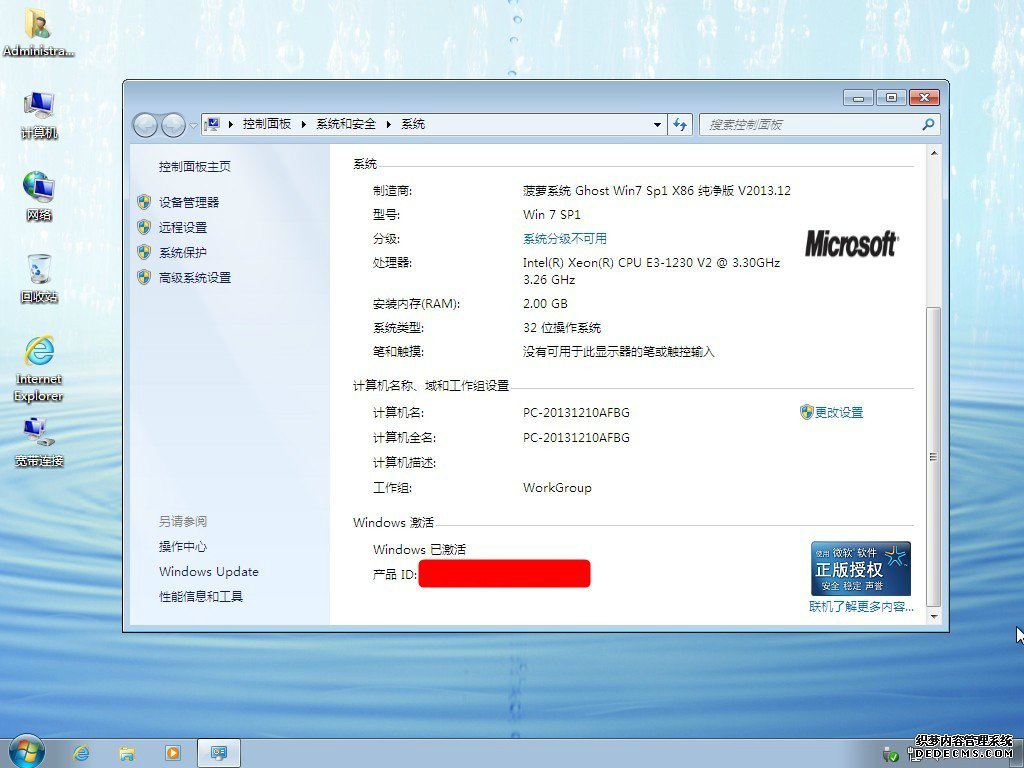Open the 宽带连接 desktop icon
The height and width of the screenshot is (768, 1024).
[39, 443]
